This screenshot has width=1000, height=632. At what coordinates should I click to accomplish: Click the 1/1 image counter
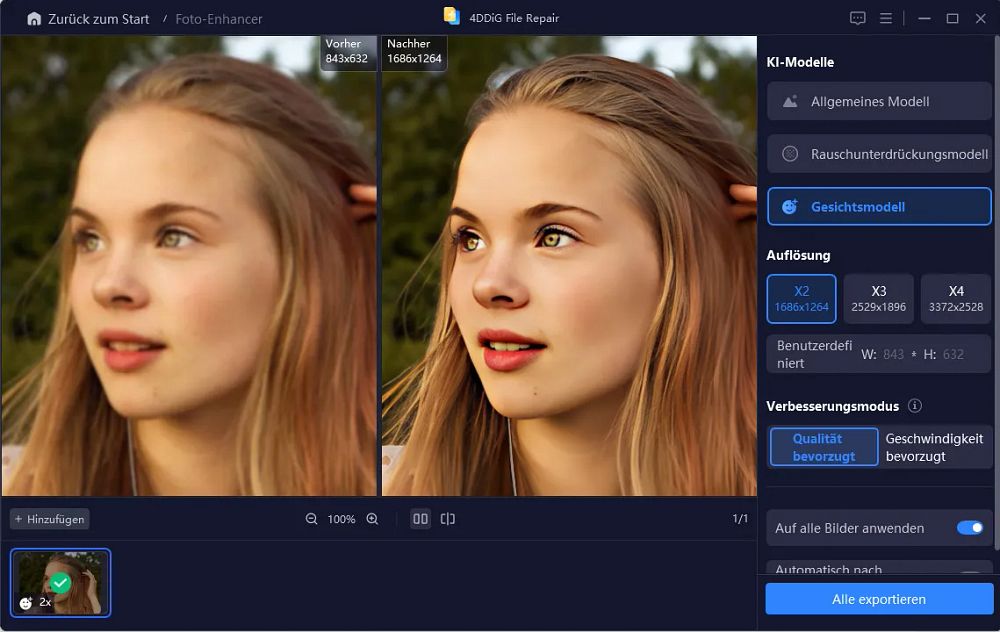pyautogui.click(x=740, y=518)
